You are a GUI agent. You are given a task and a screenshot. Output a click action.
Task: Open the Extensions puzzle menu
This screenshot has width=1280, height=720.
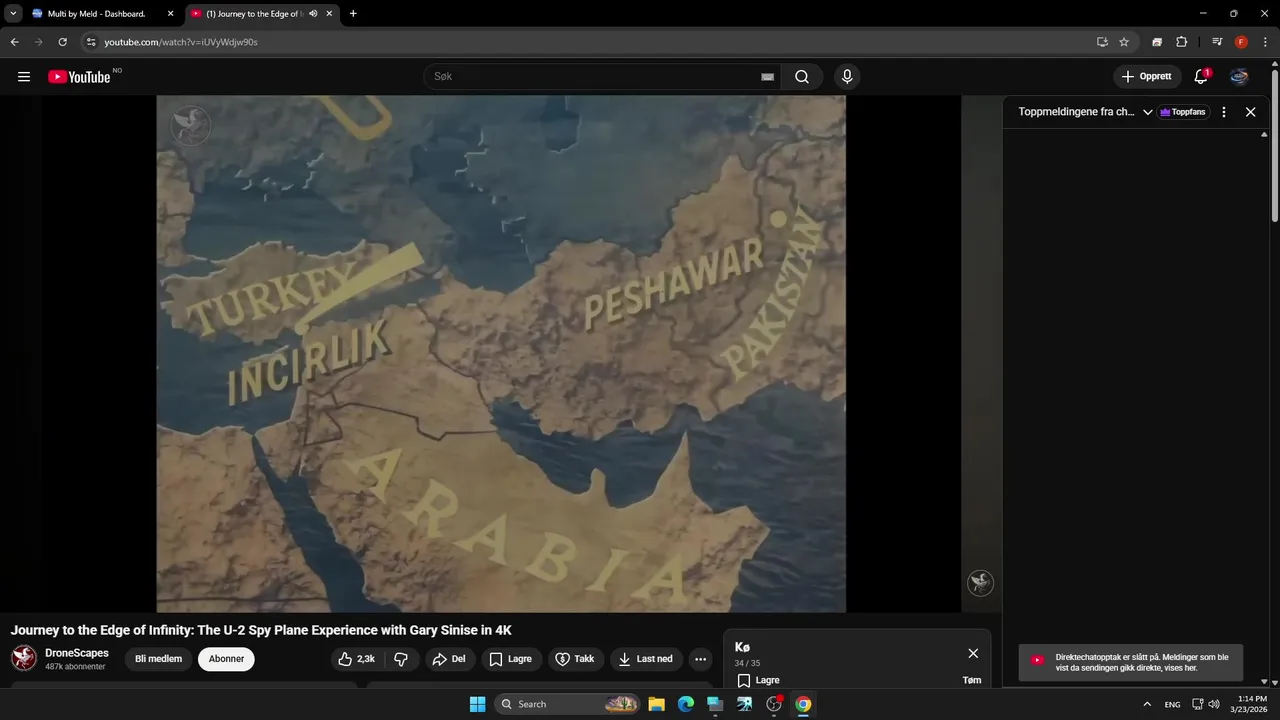pos(1181,42)
